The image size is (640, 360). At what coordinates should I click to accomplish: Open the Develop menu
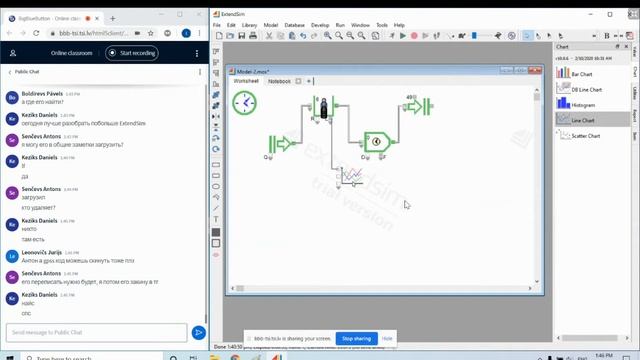320,25
